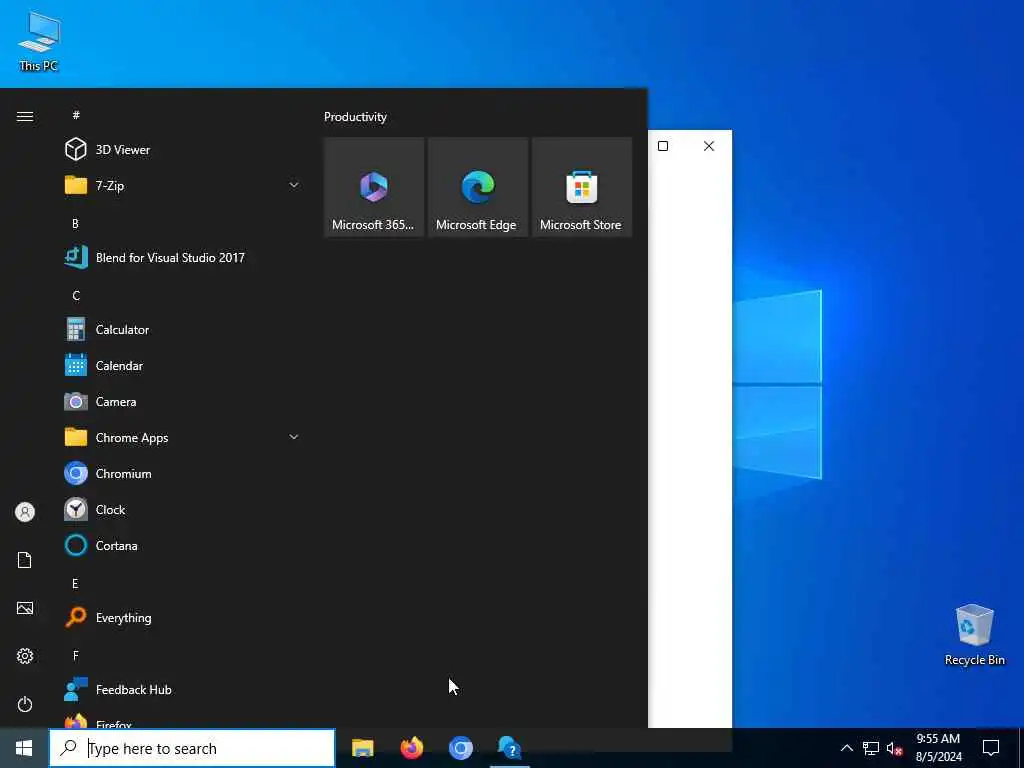Viewport: 1024px width, 768px height.
Task: Open the Microsoft Store tile
Action: click(x=582, y=187)
